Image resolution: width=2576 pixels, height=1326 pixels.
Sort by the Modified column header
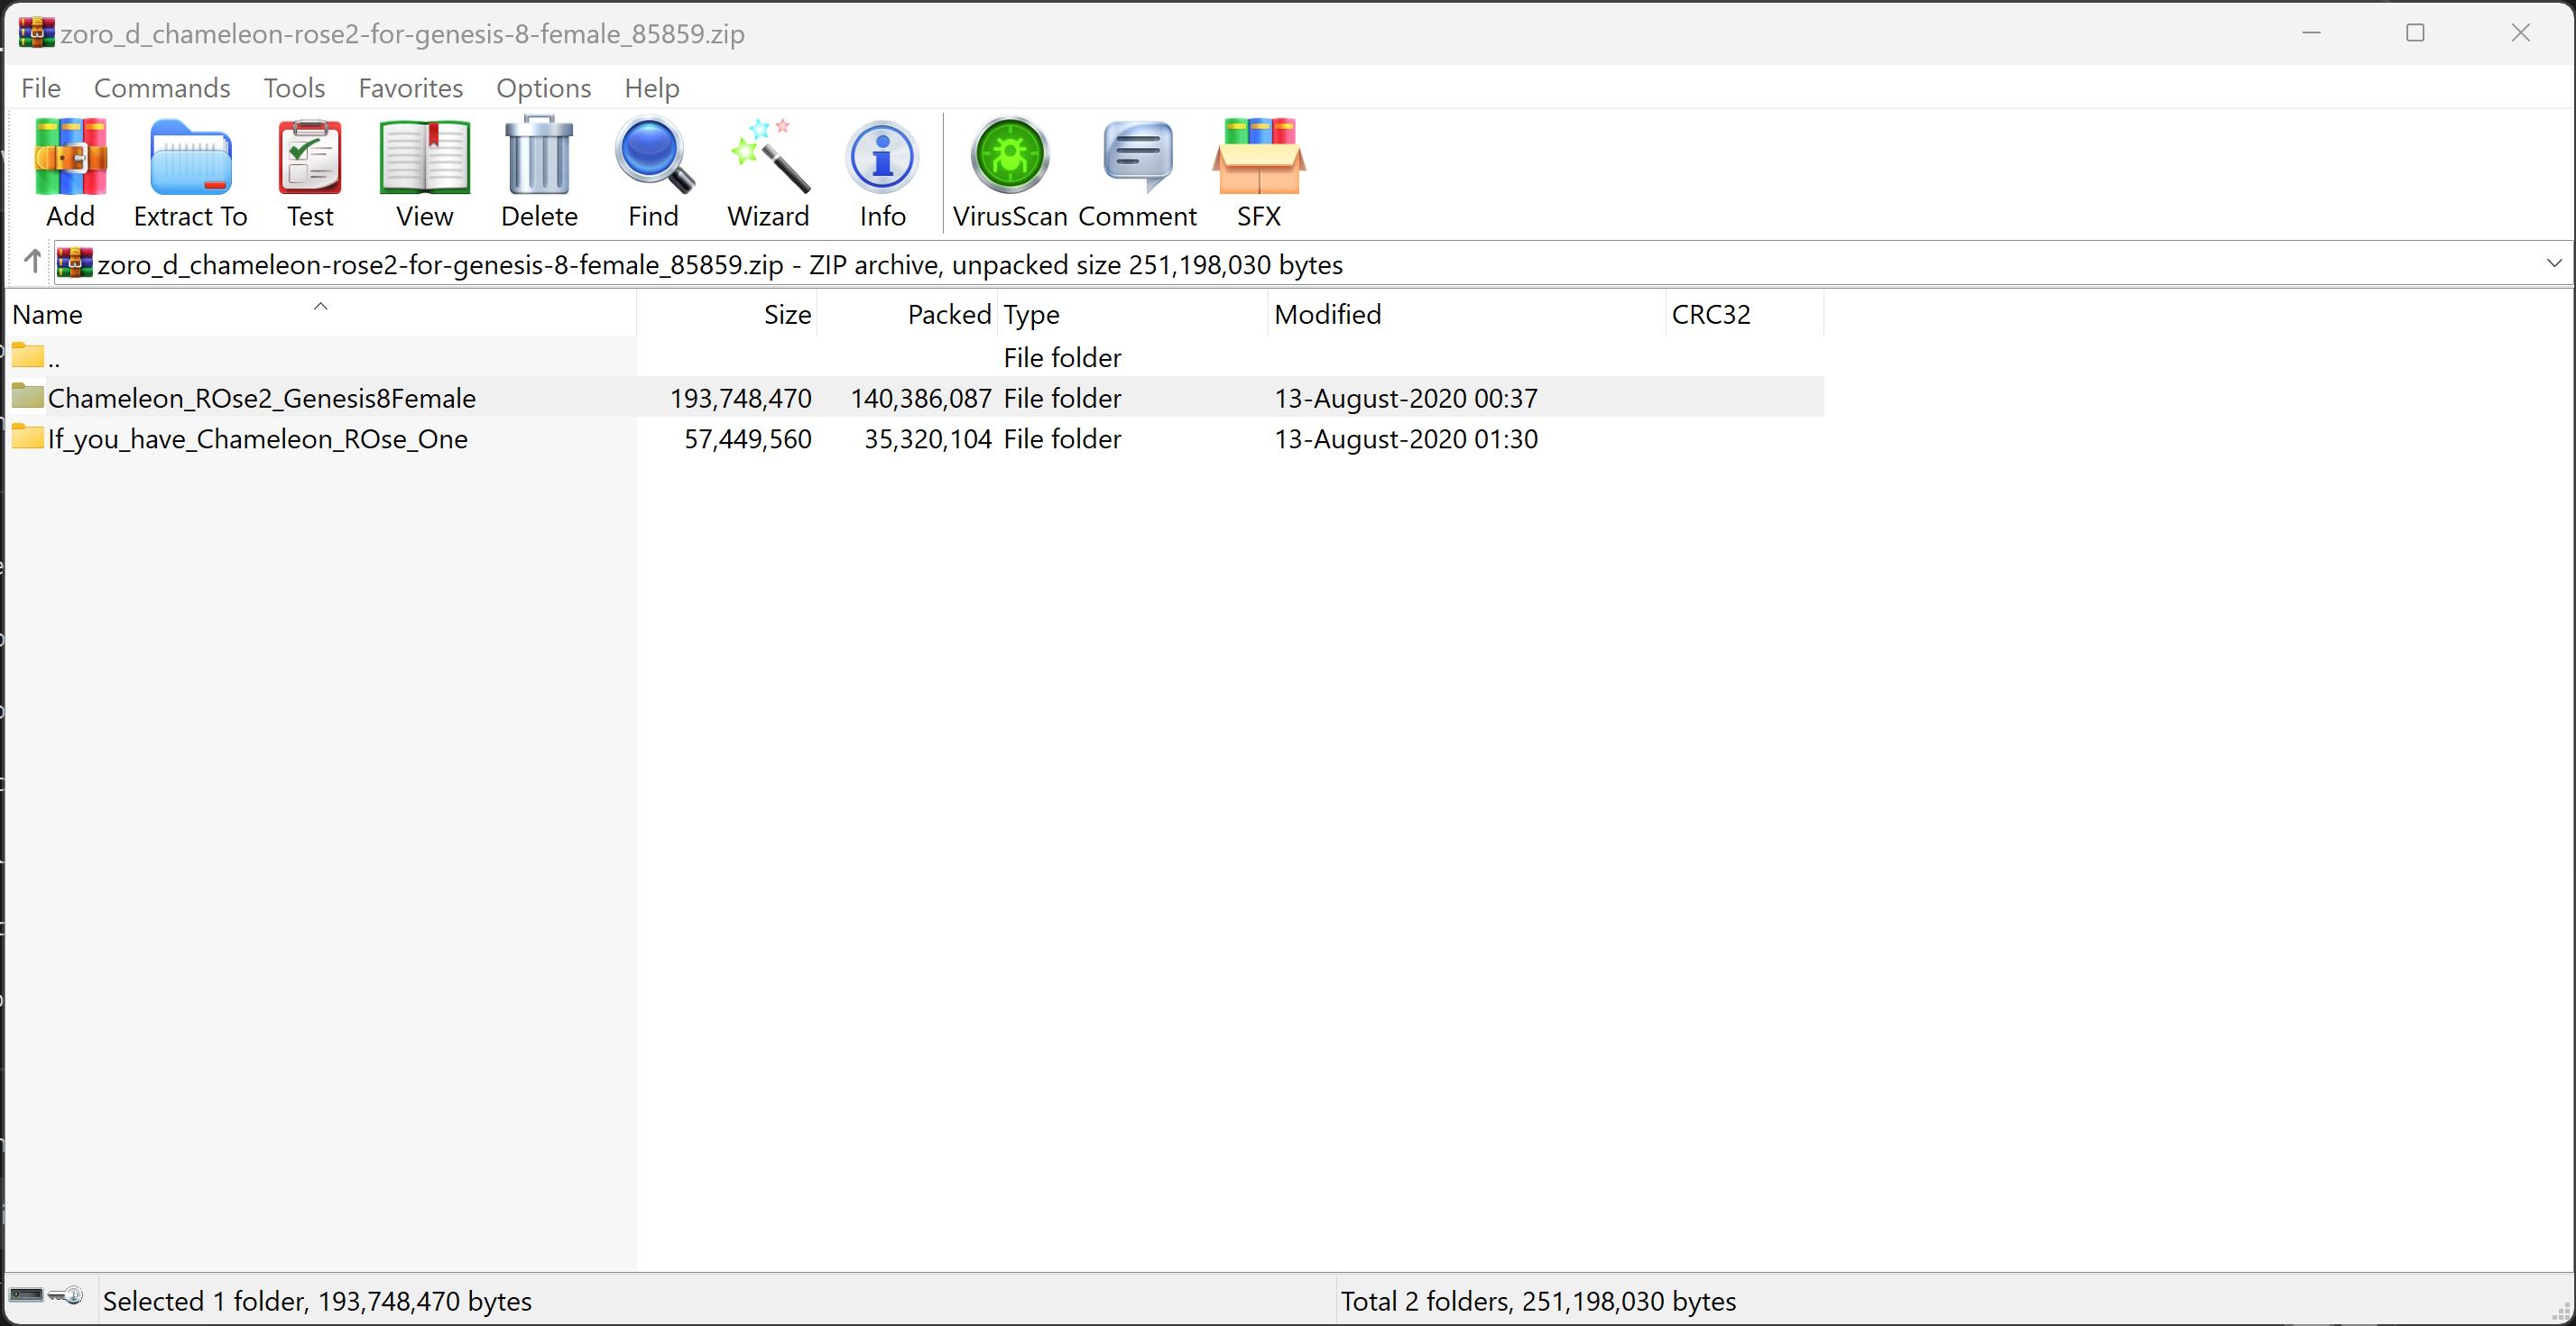[1327, 314]
